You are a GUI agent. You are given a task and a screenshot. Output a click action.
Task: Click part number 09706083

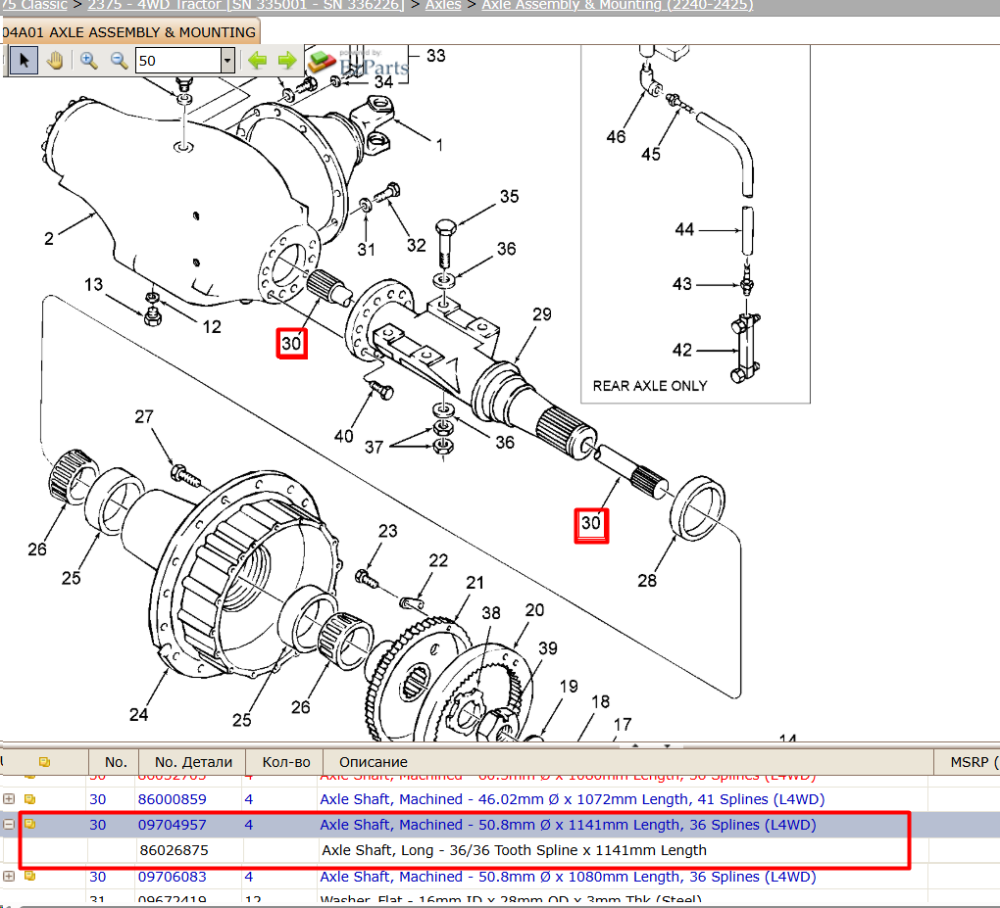point(172,877)
